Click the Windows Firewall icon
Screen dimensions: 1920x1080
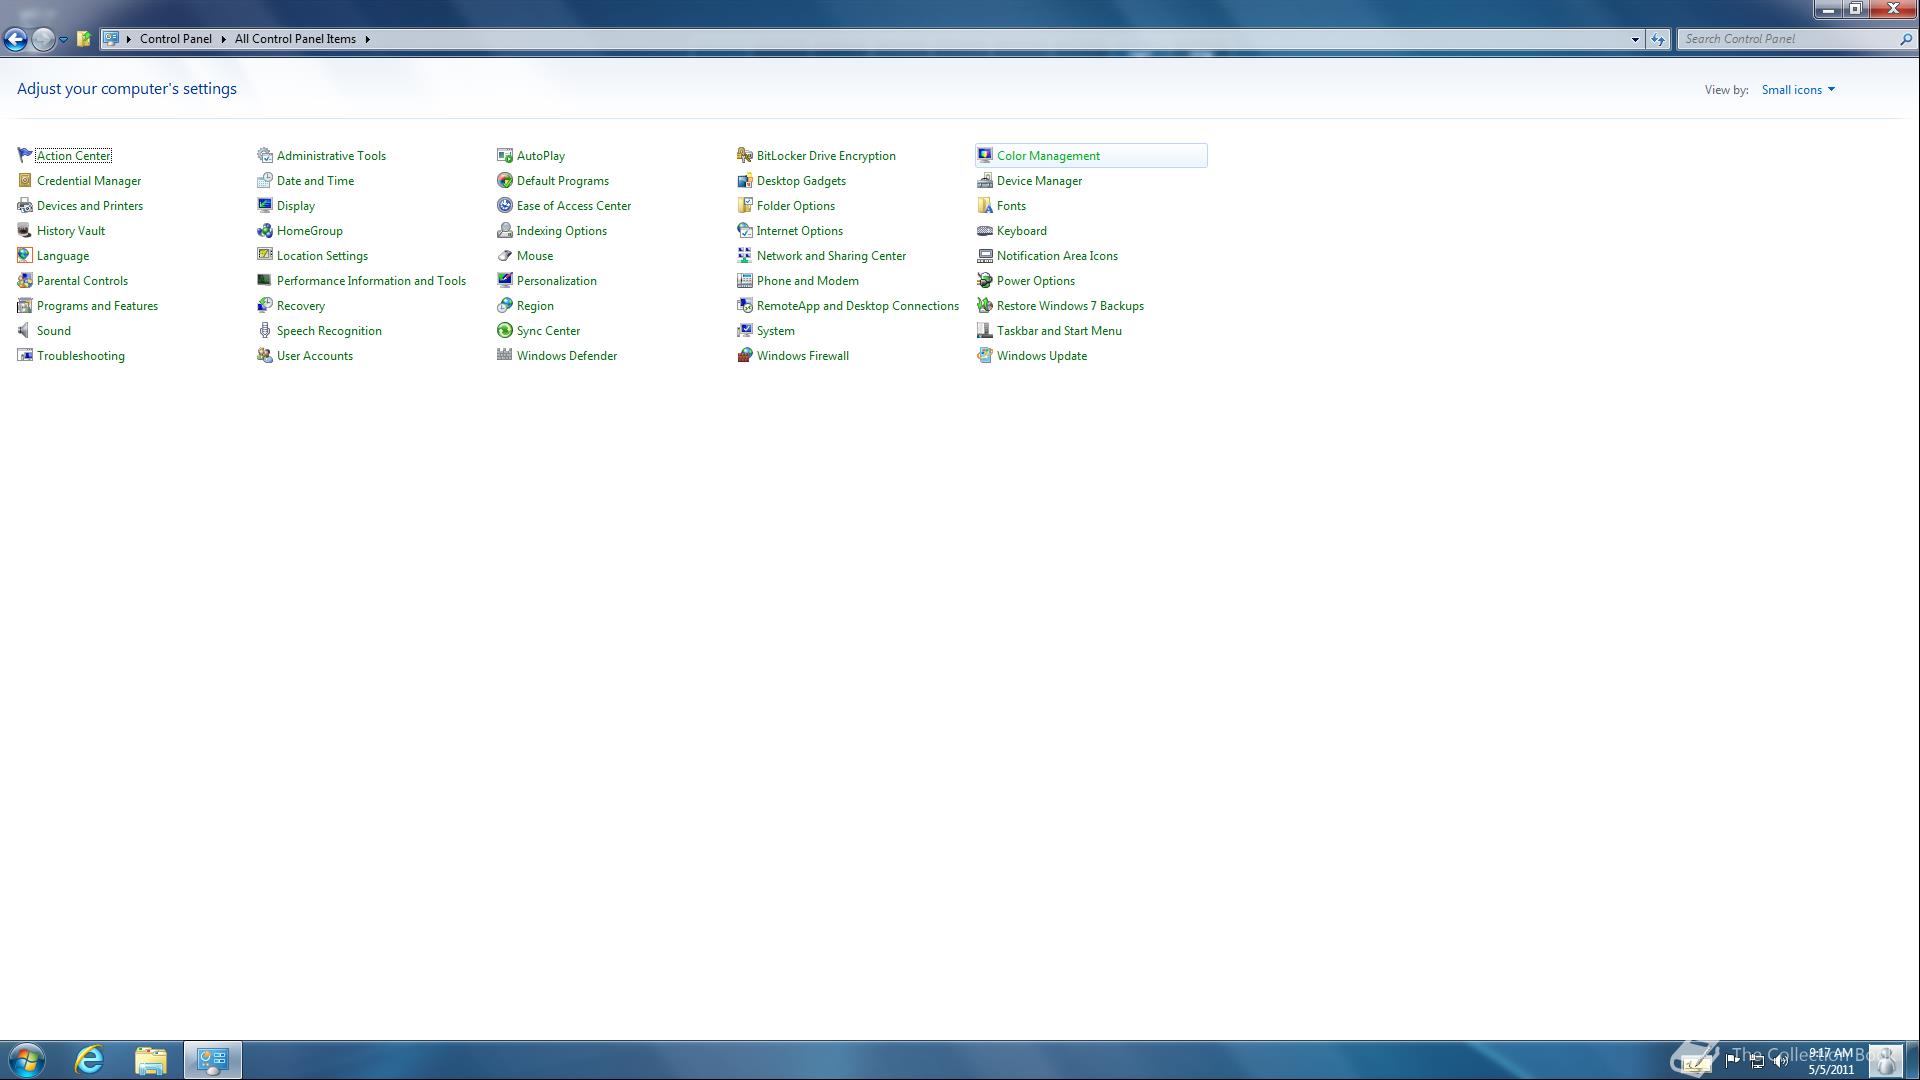coord(745,355)
